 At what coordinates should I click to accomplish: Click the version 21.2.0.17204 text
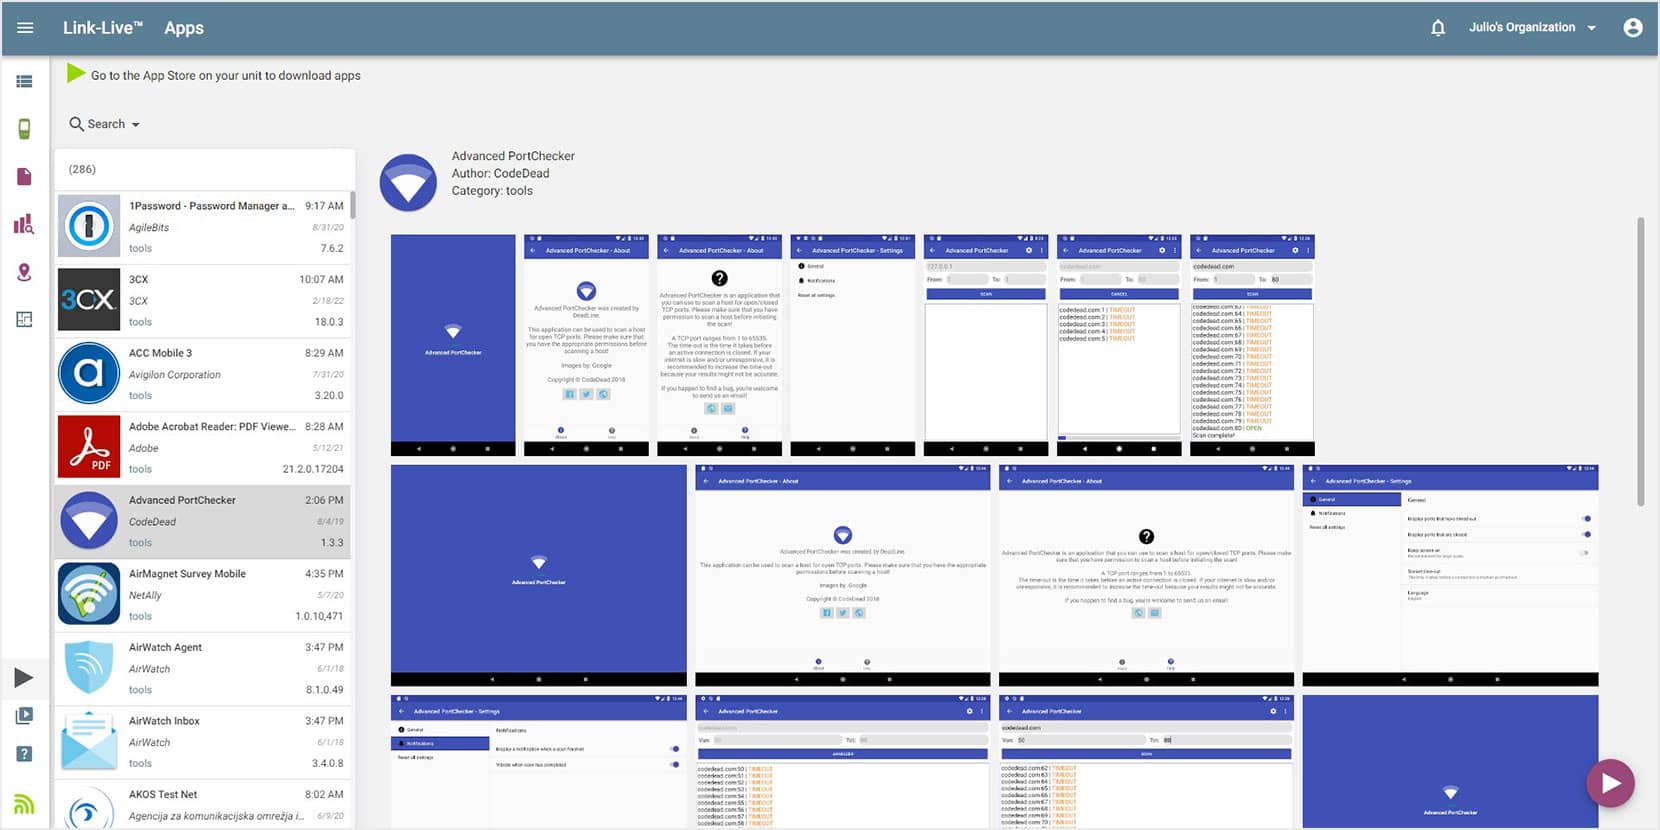[x=312, y=469]
